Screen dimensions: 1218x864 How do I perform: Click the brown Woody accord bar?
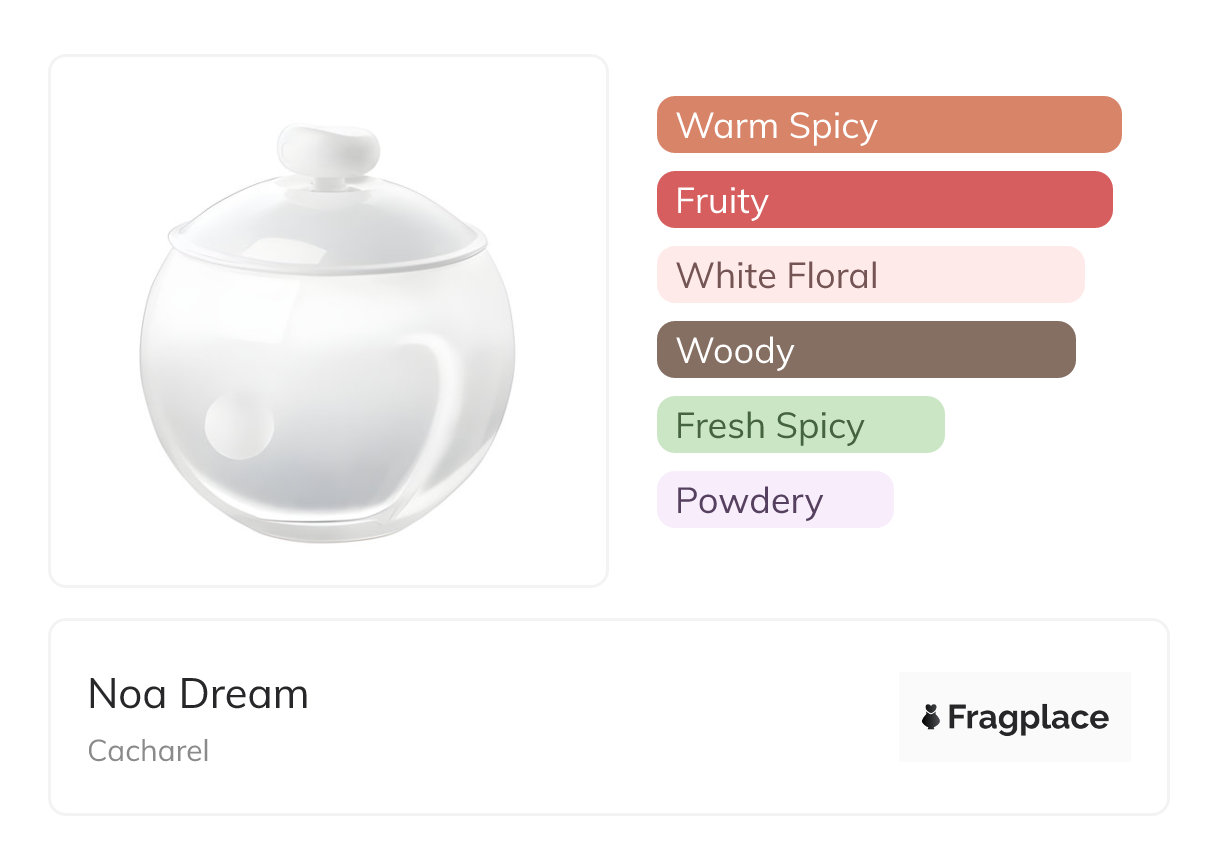pyautogui.click(x=865, y=350)
